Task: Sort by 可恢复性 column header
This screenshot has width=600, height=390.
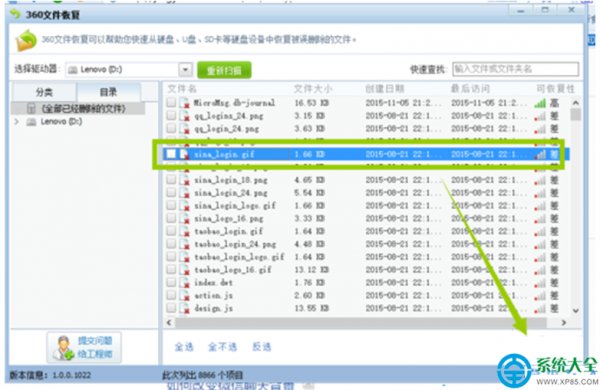Action: coord(555,89)
